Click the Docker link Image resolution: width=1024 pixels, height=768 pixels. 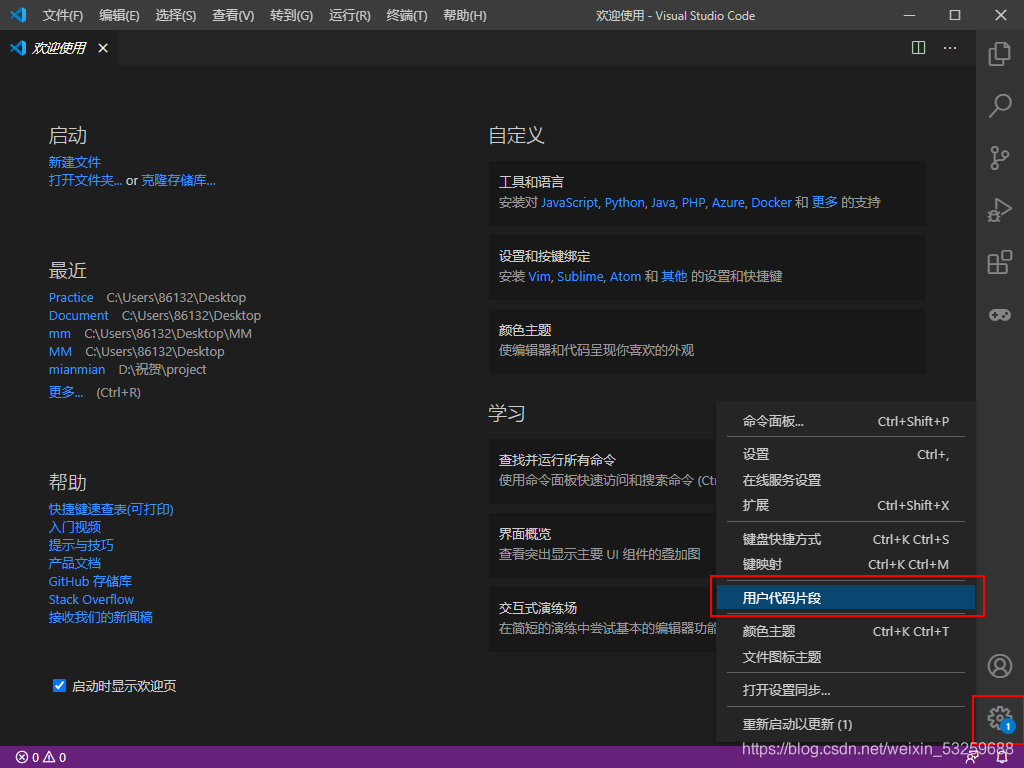tap(771, 202)
